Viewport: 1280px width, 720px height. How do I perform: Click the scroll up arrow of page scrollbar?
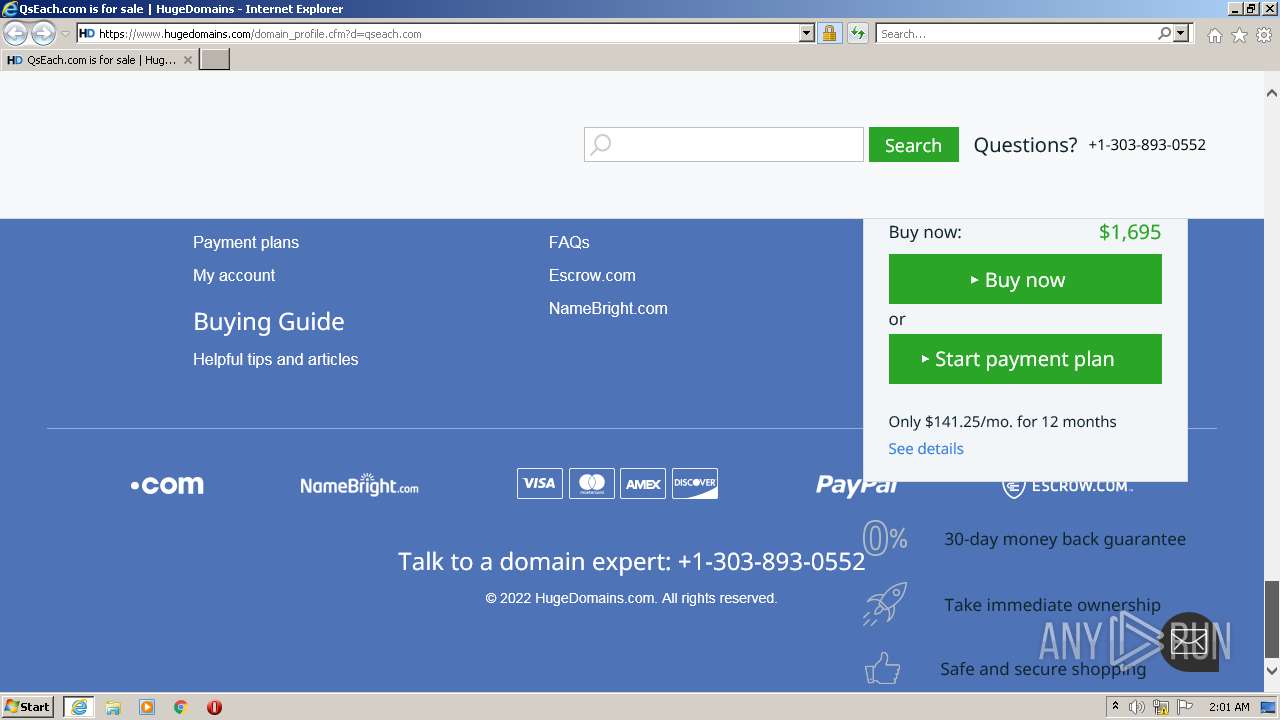[x=1272, y=93]
